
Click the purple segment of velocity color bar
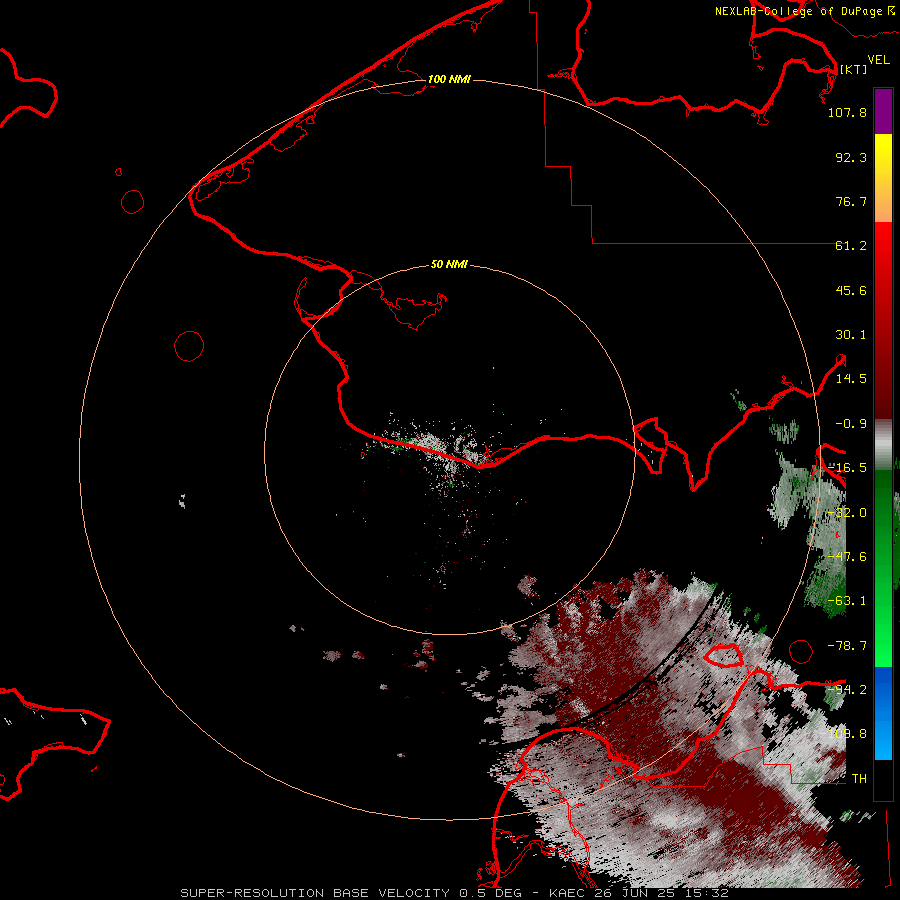coord(883,111)
